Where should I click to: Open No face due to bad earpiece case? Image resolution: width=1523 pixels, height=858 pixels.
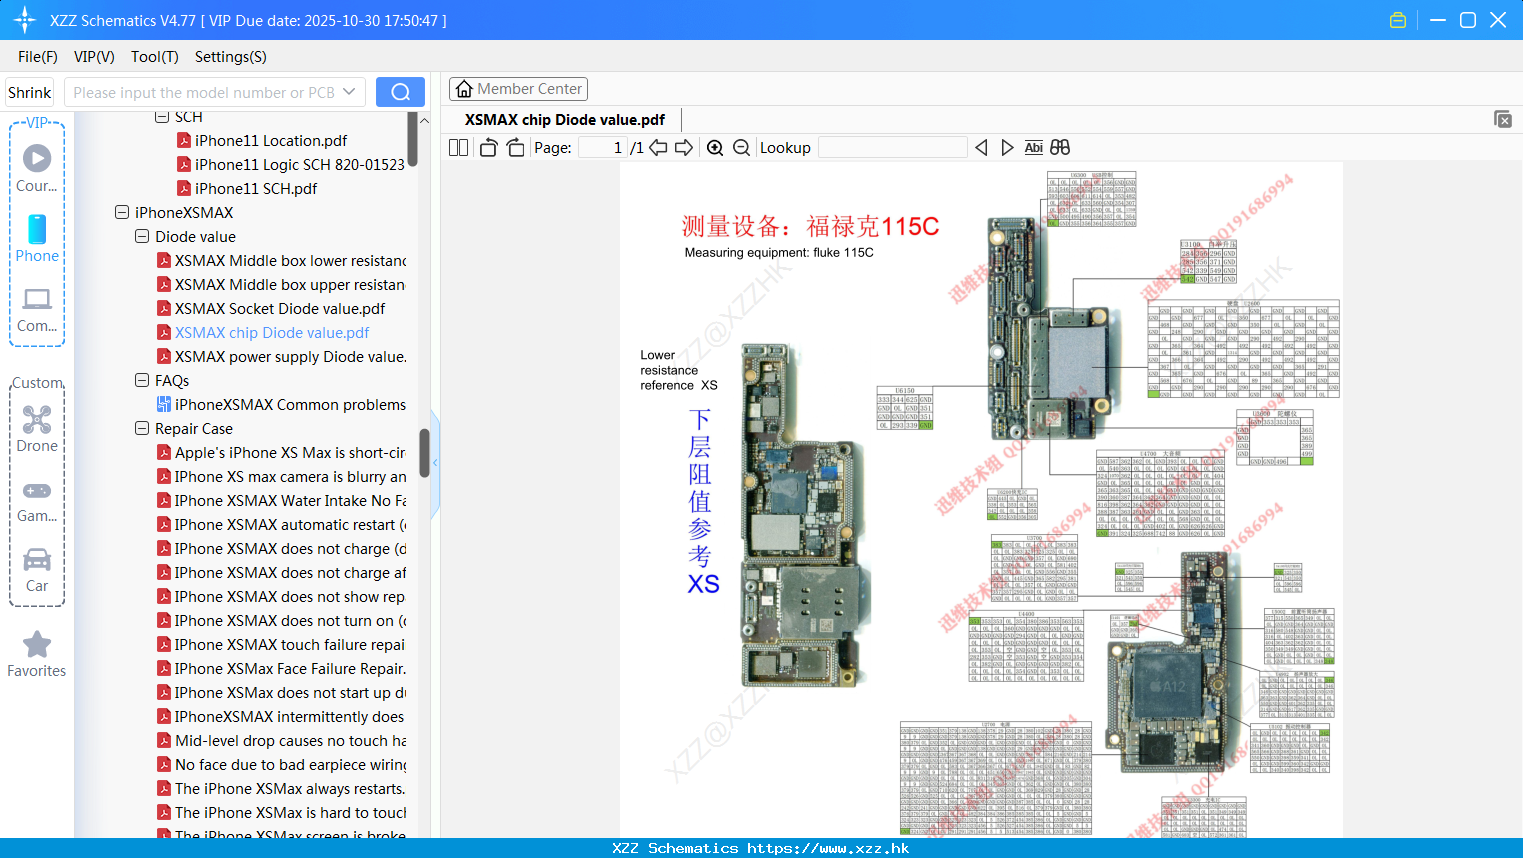click(282, 764)
